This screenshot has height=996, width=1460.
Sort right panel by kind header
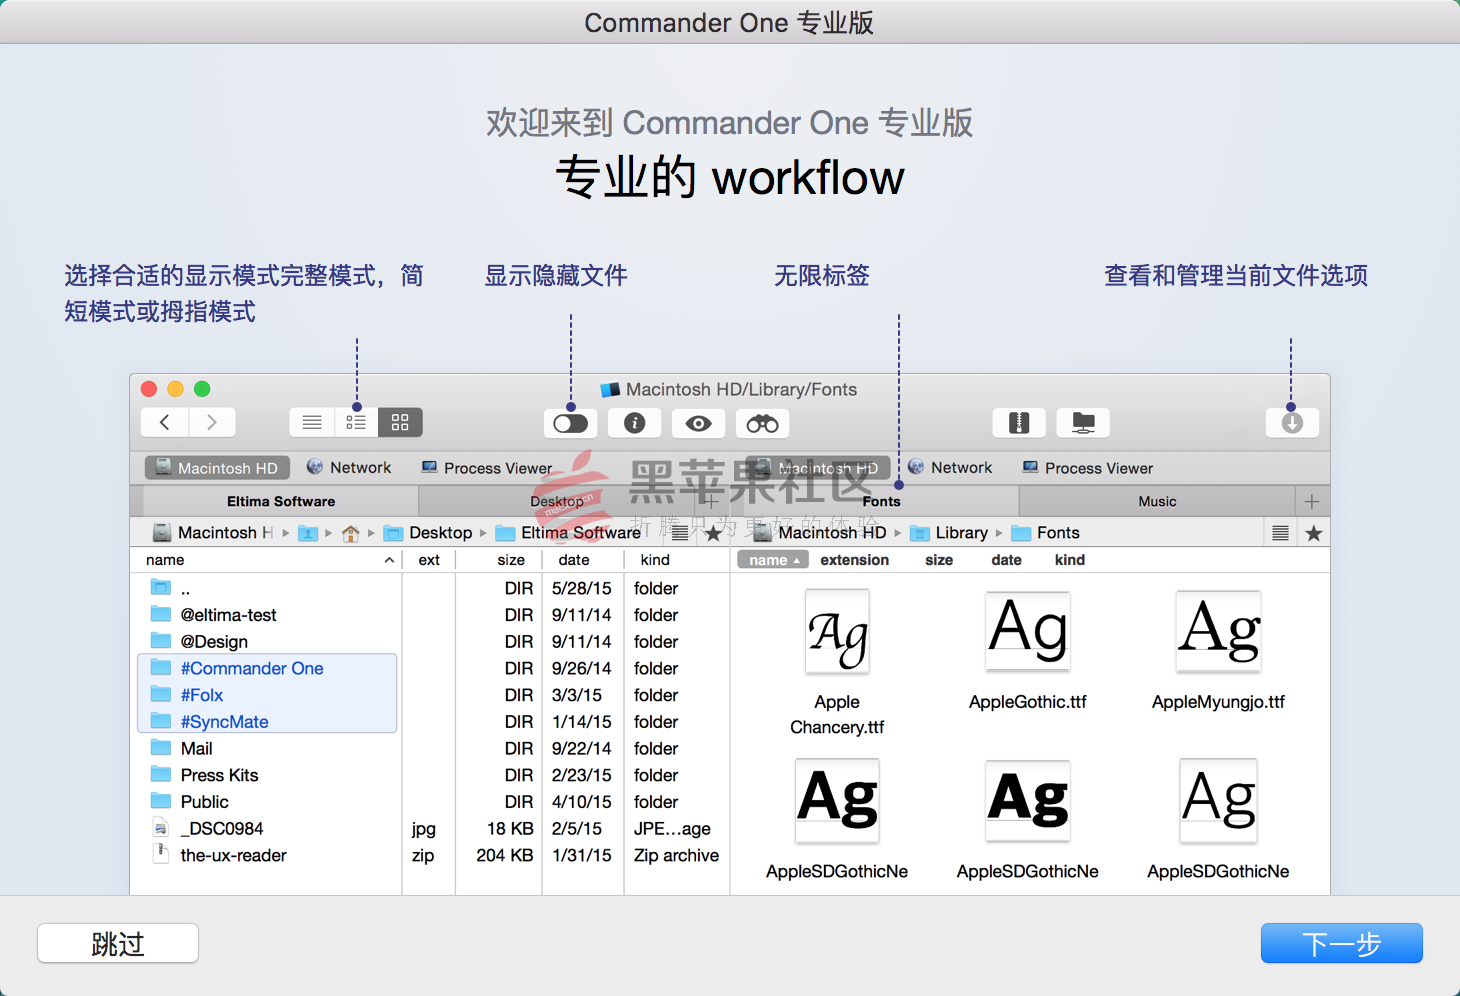(x=1069, y=560)
